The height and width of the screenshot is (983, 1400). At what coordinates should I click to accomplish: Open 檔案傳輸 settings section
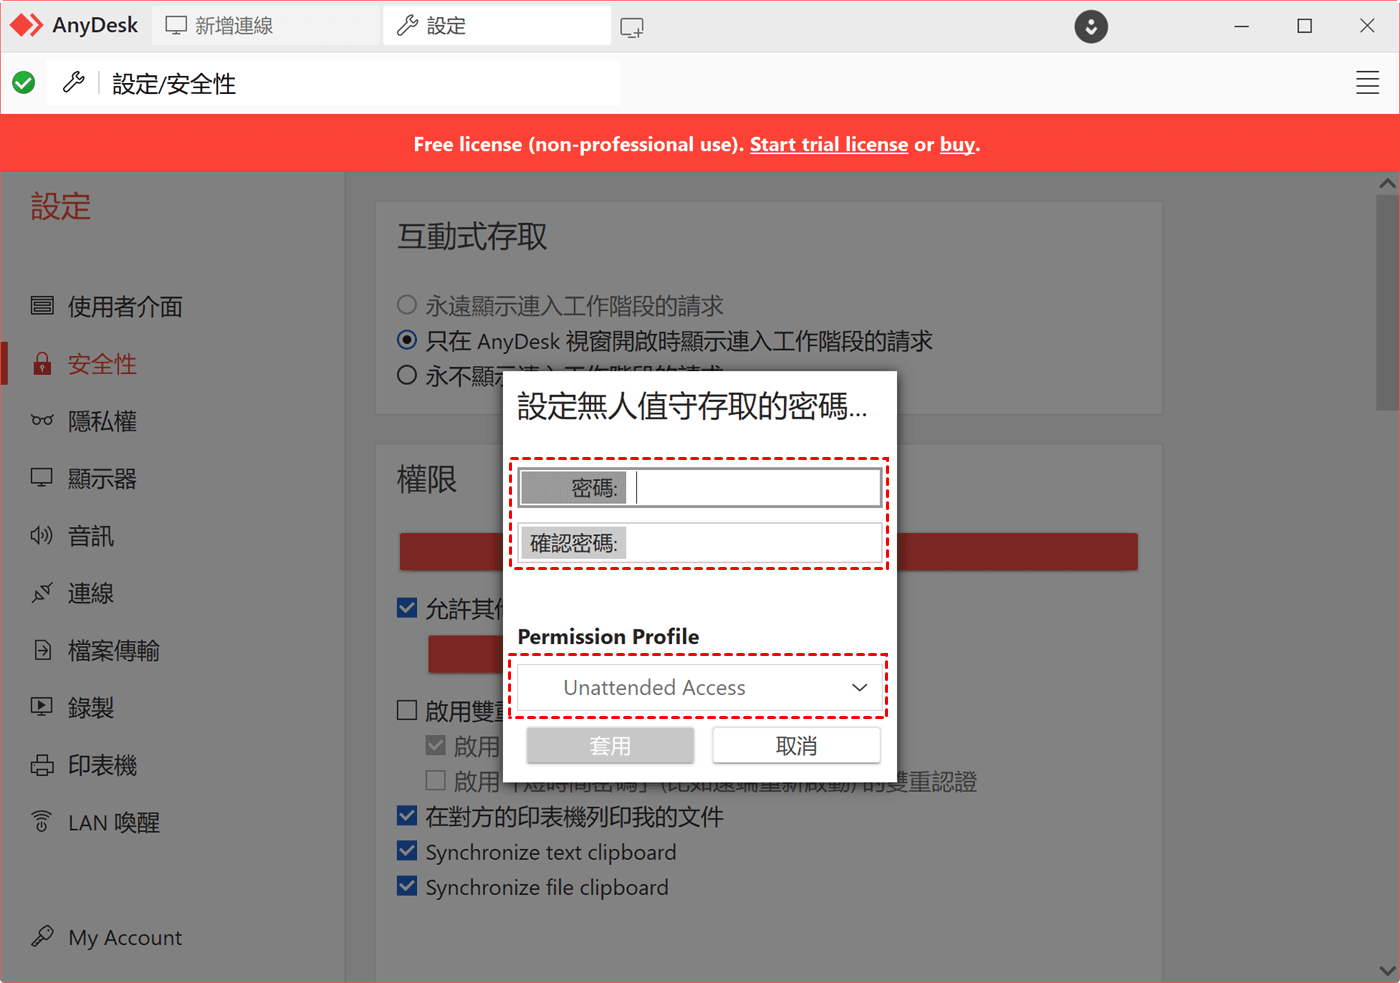click(113, 650)
